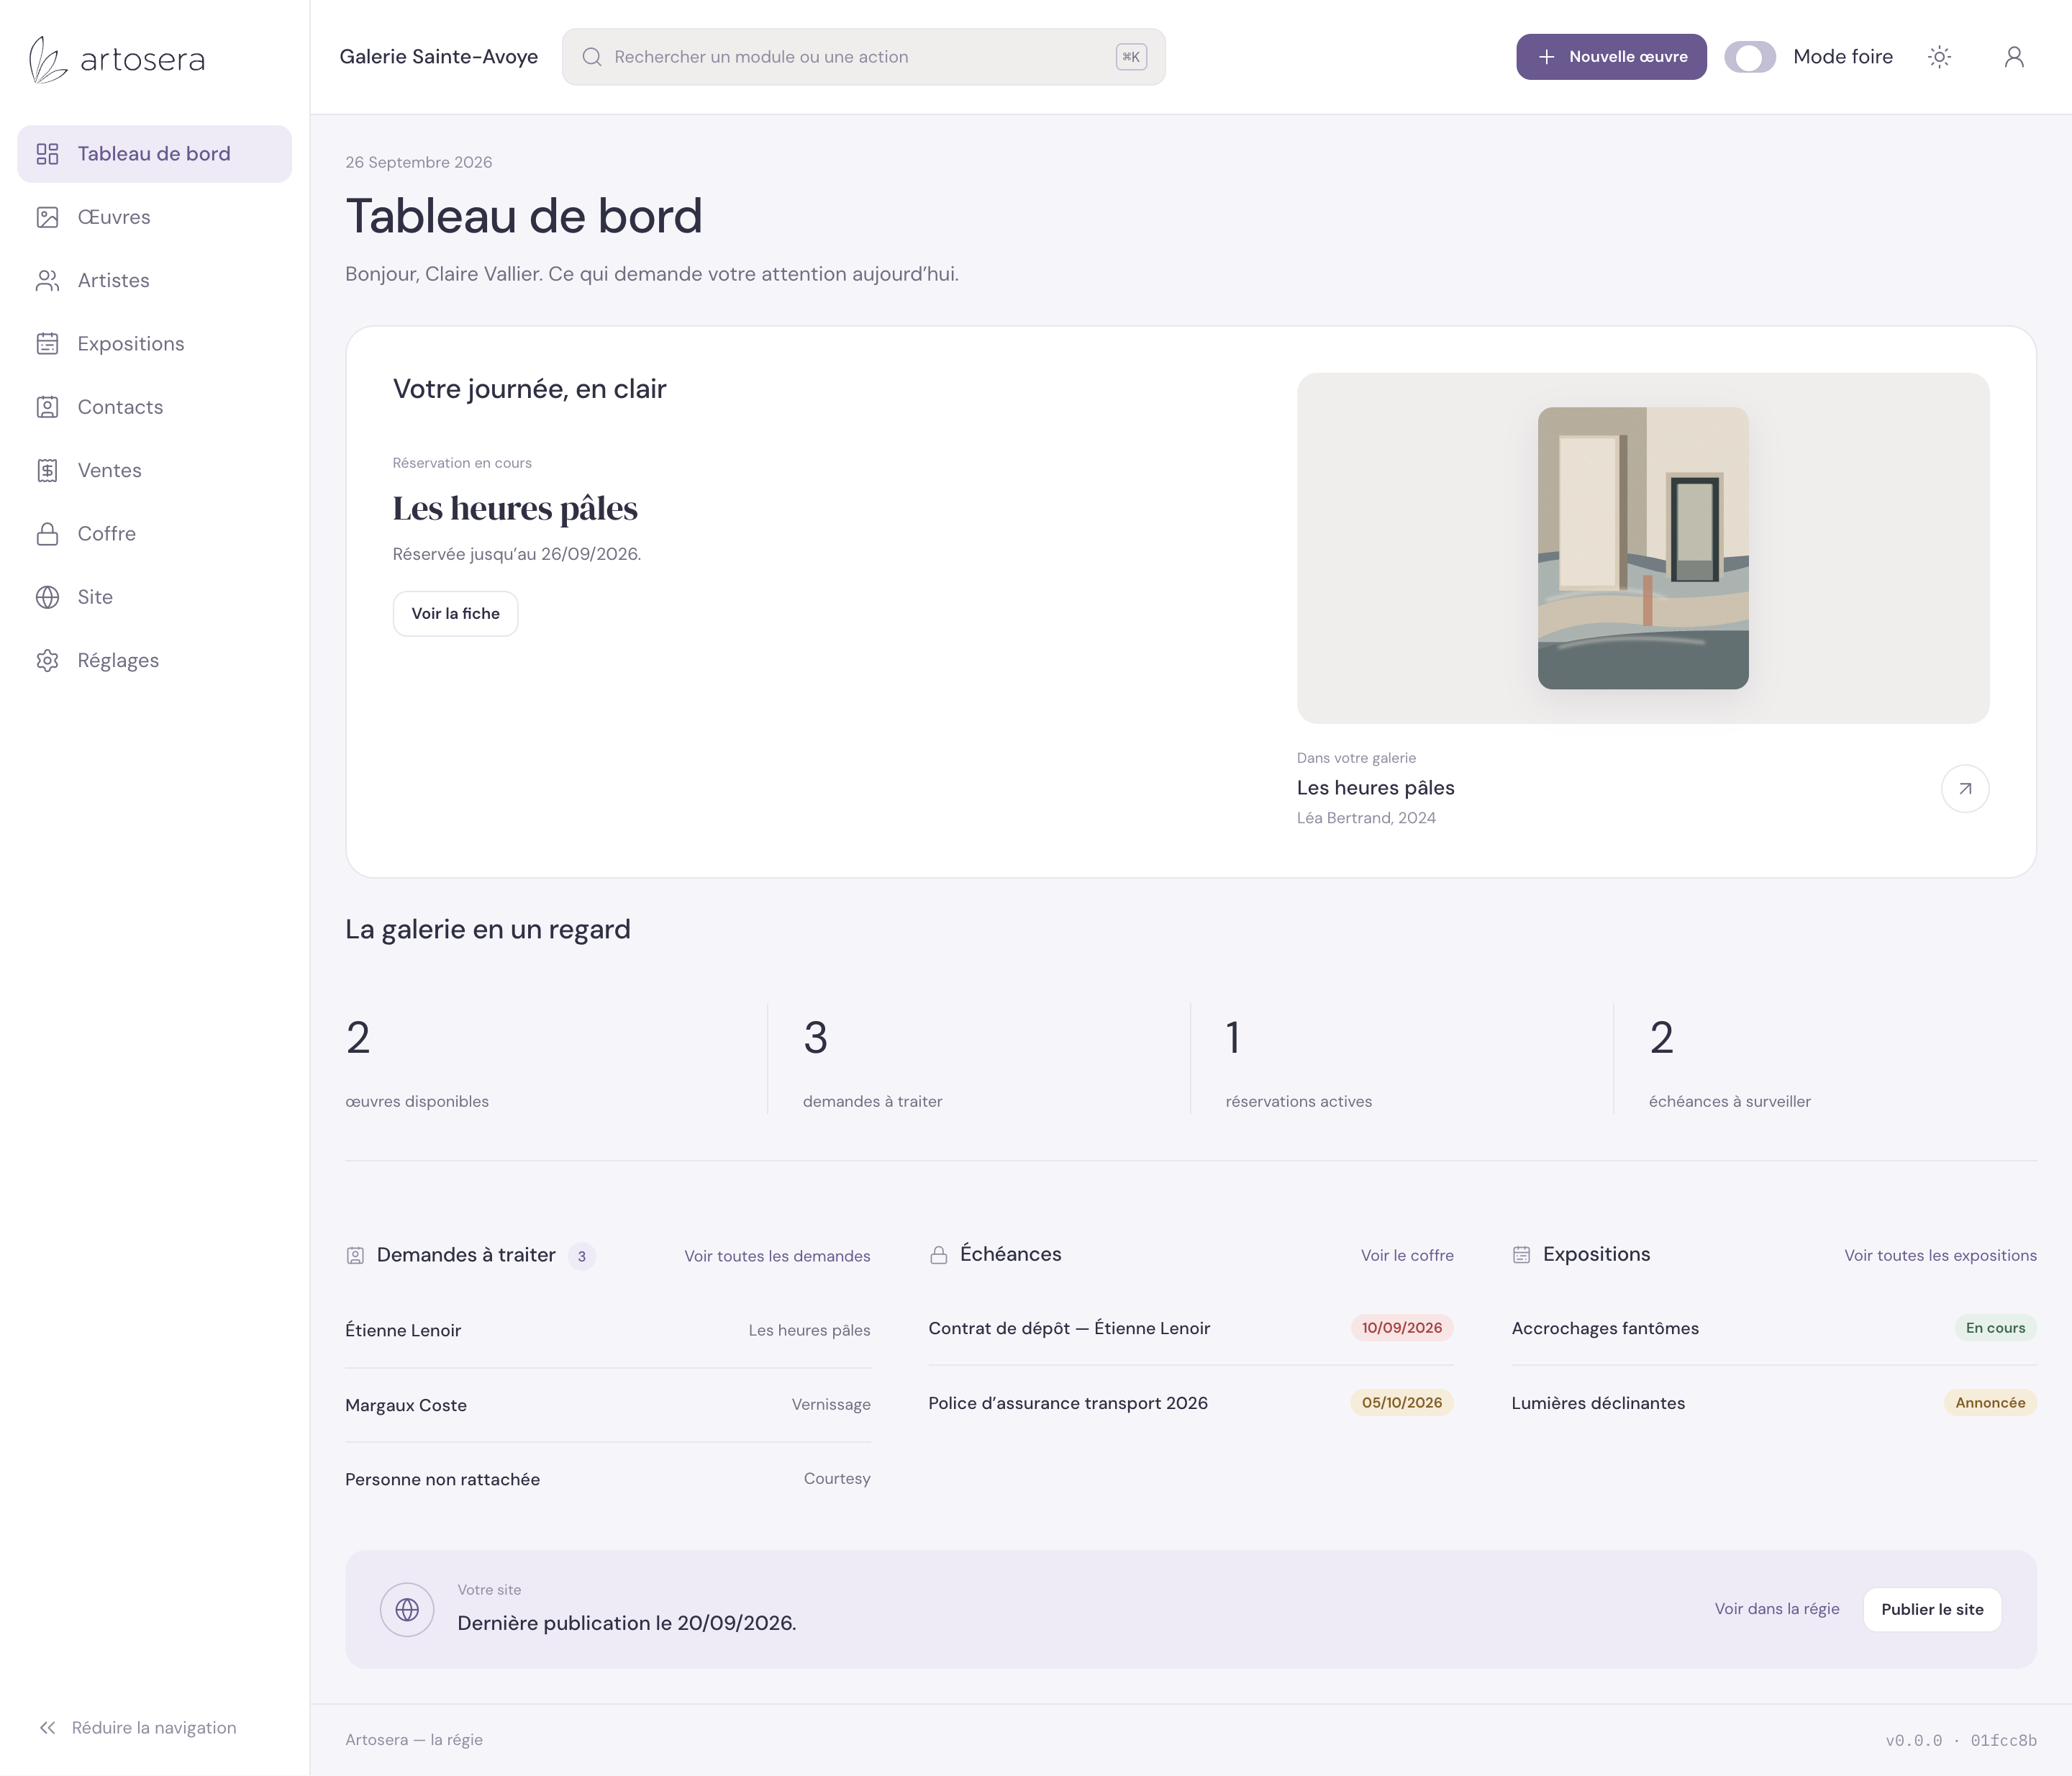The height and width of the screenshot is (1776, 2072).
Task: Click the Ventes receipt icon
Action: point(47,470)
